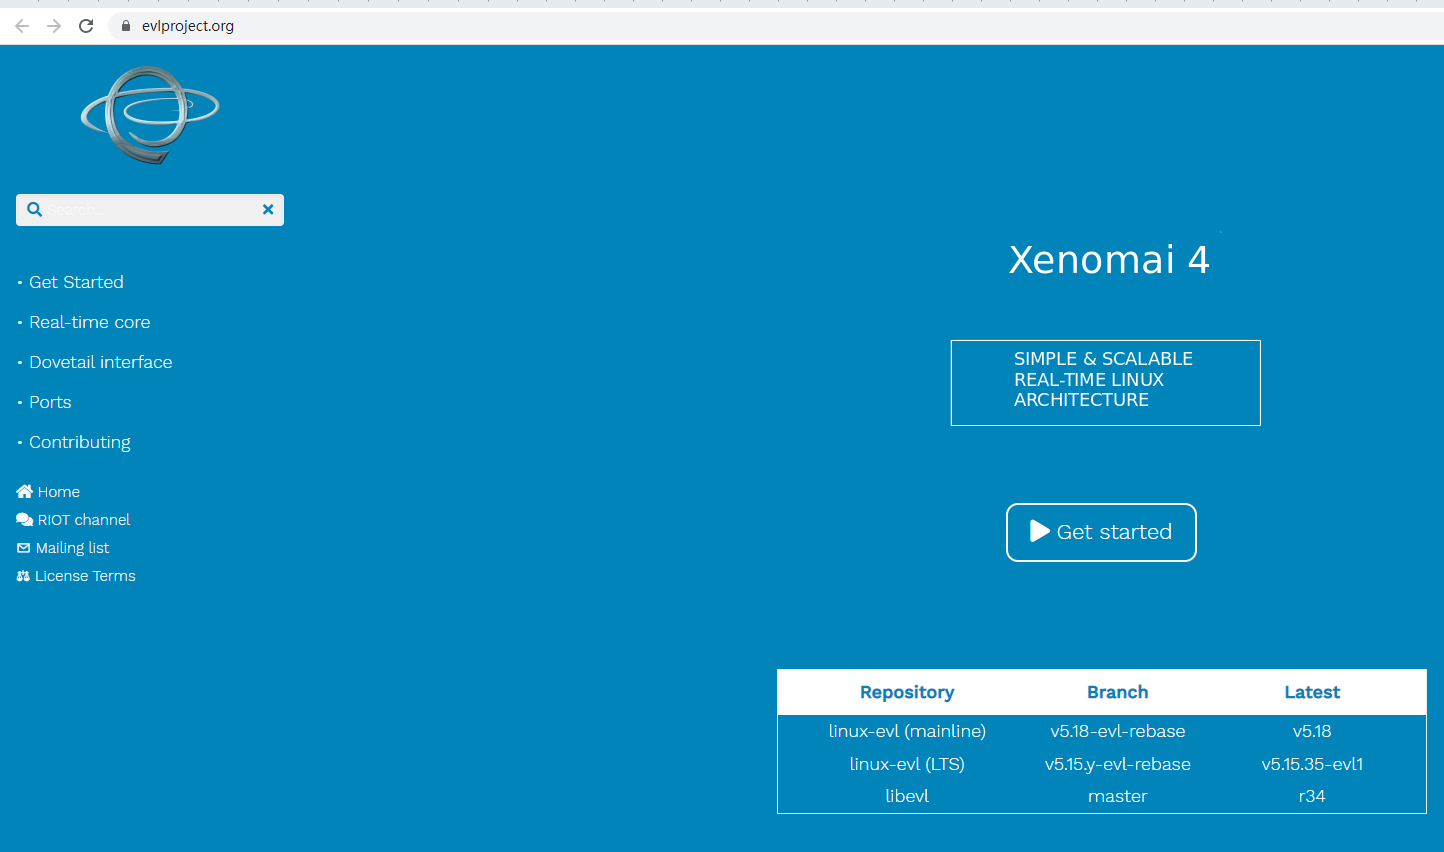
Task: Open the Get Started sidebar section
Action: [x=76, y=282]
